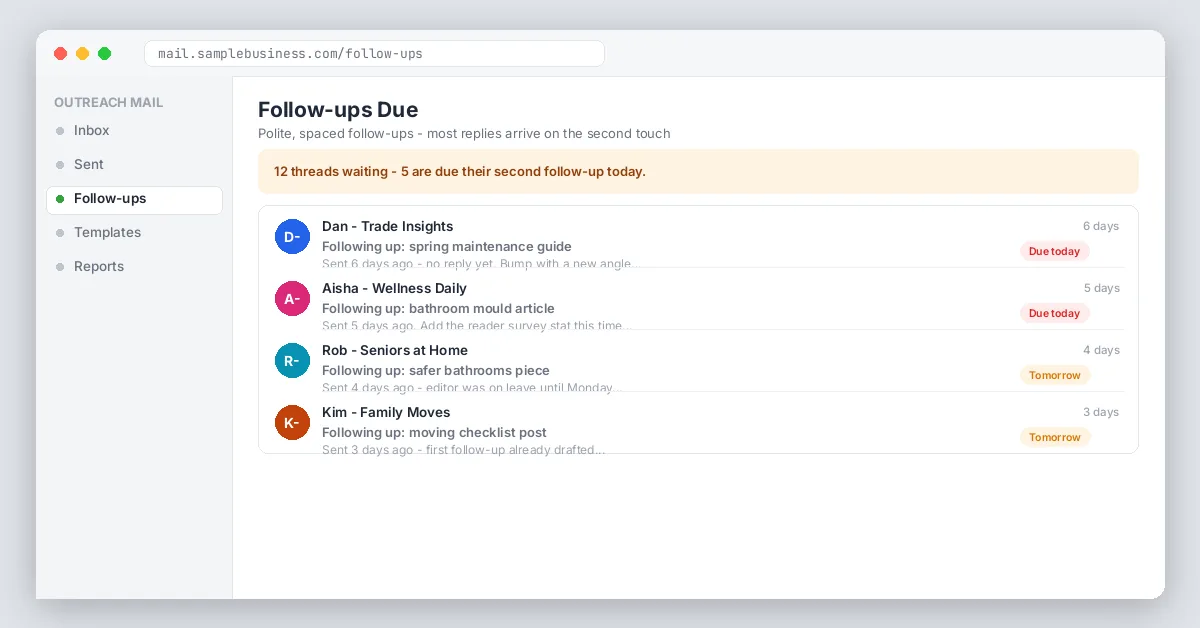Click the gray dot beside Sent
This screenshot has height=628, width=1200.
click(x=60, y=165)
